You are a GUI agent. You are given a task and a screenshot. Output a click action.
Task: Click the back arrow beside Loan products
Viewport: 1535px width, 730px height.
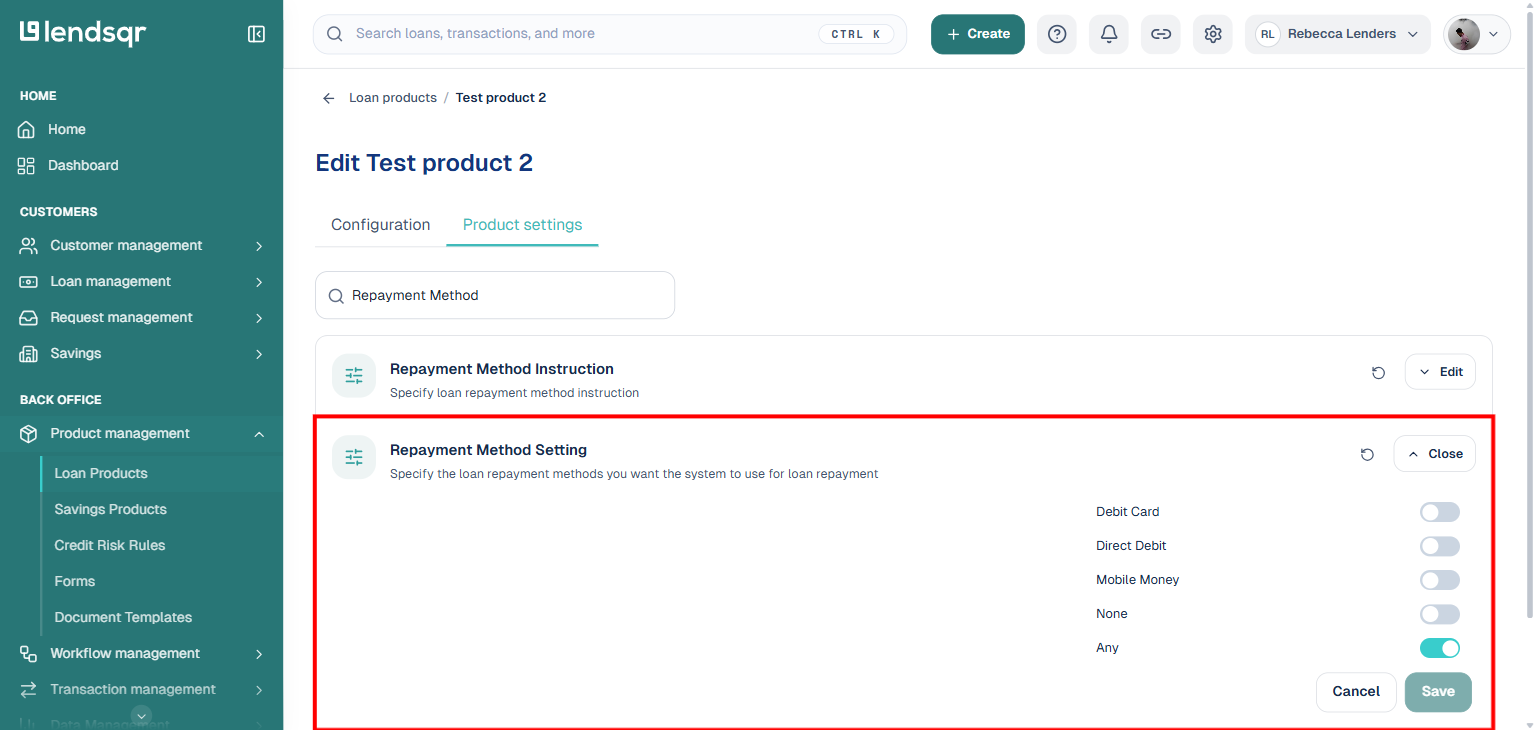pos(328,98)
